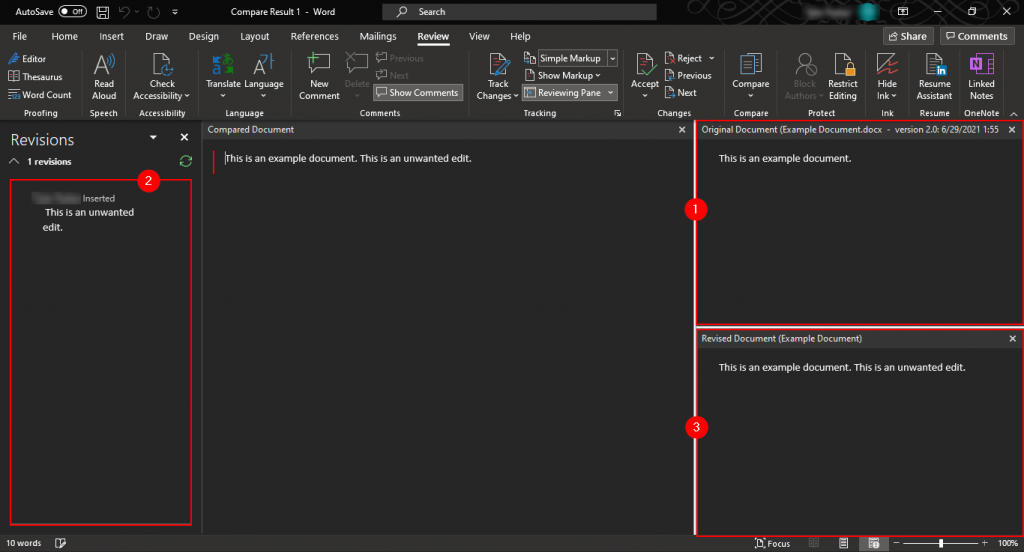This screenshot has width=1024, height=552.
Task: Open the Simple Markup dropdown
Action: (613, 58)
